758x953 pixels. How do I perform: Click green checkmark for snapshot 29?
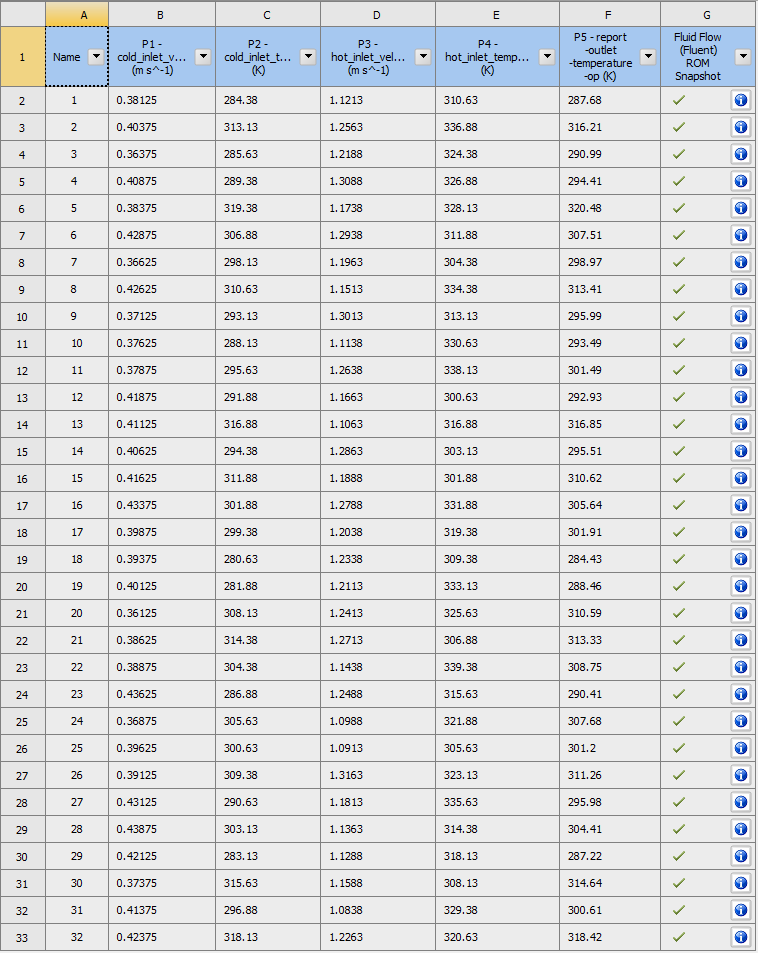[x=678, y=856]
